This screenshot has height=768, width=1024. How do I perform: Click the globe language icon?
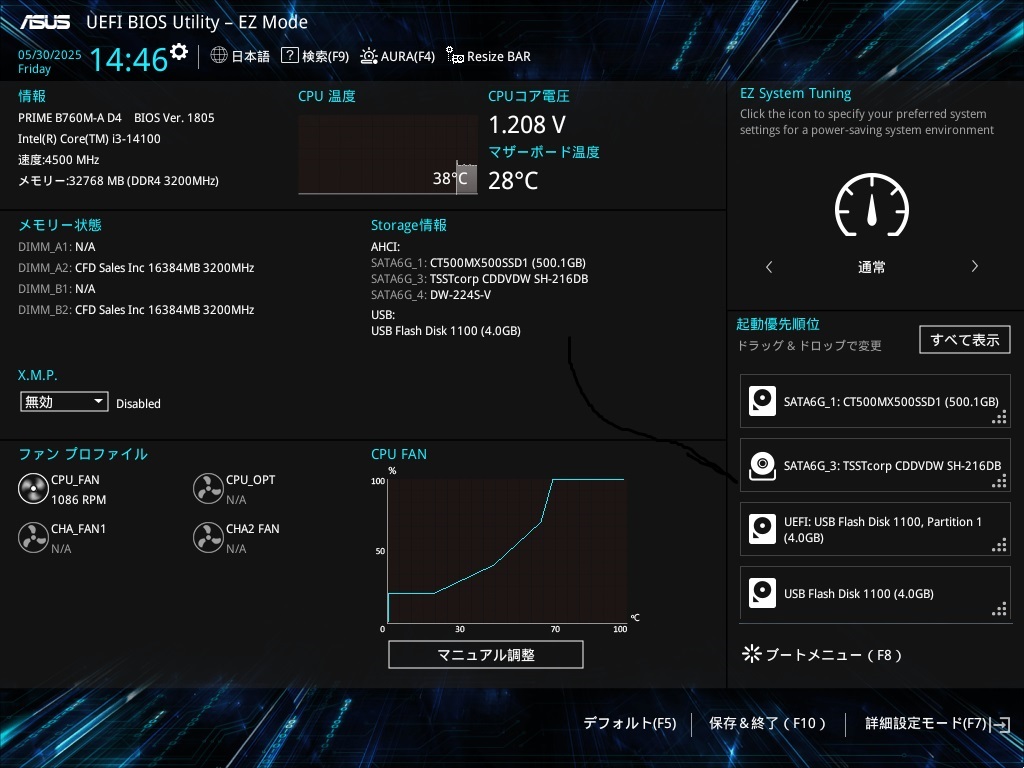coord(219,55)
